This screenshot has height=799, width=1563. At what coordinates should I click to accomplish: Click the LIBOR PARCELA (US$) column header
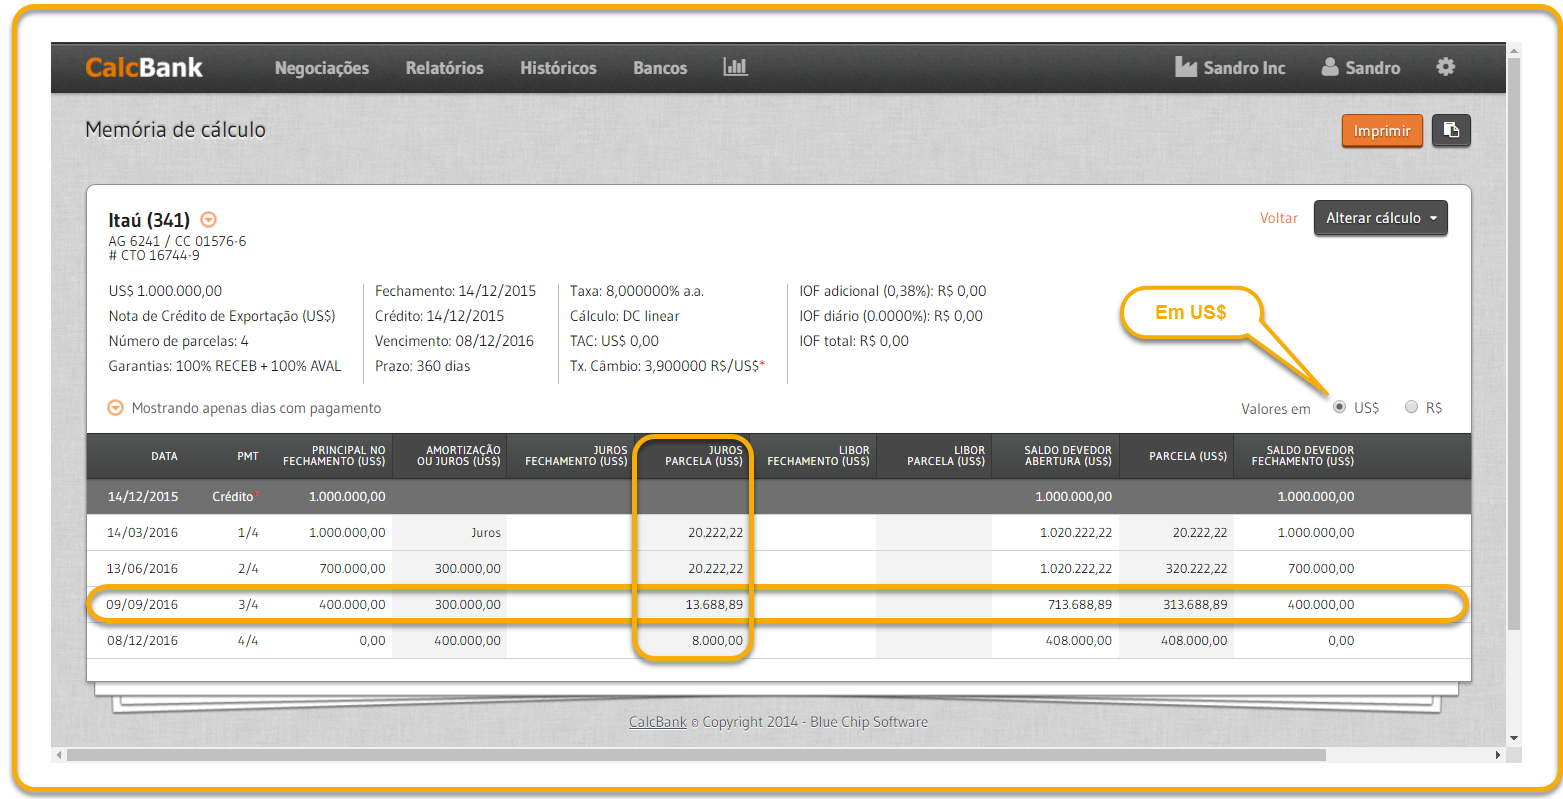[x=946, y=456]
